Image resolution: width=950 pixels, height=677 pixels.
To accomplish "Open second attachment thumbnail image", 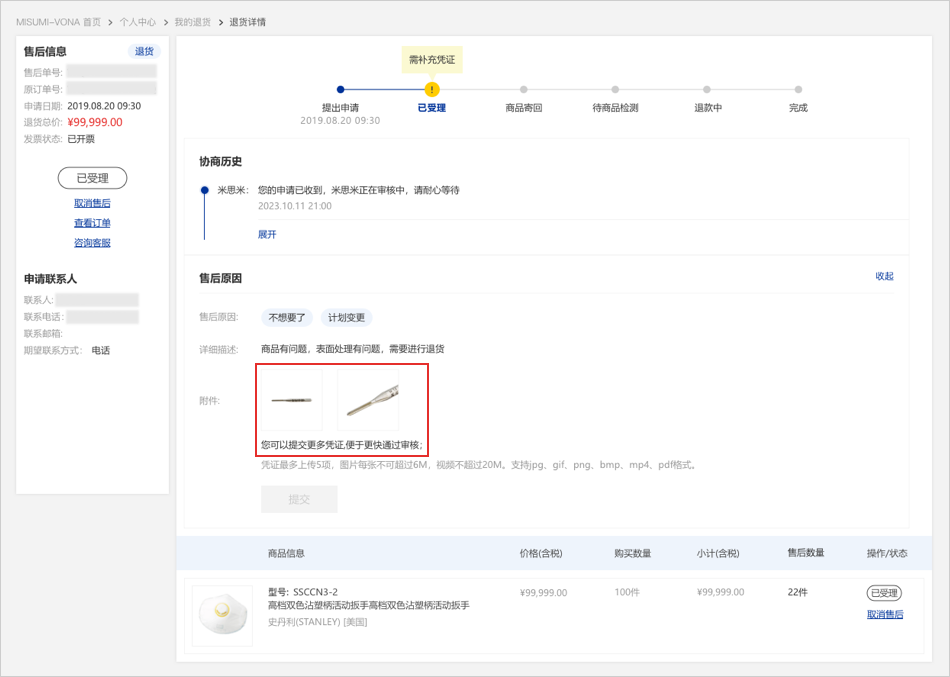I will coord(369,400).
